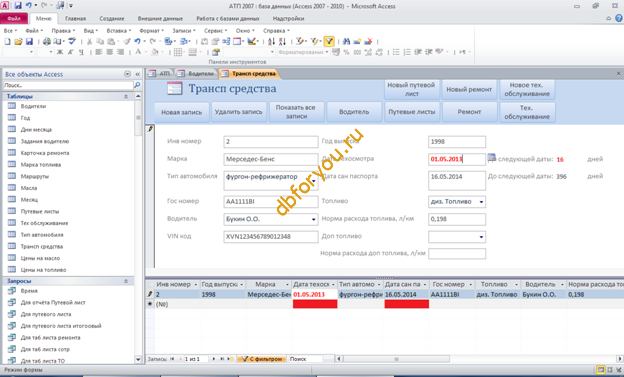Click the percent format icon
Screen dimensions: 624x377
point(346,52)
